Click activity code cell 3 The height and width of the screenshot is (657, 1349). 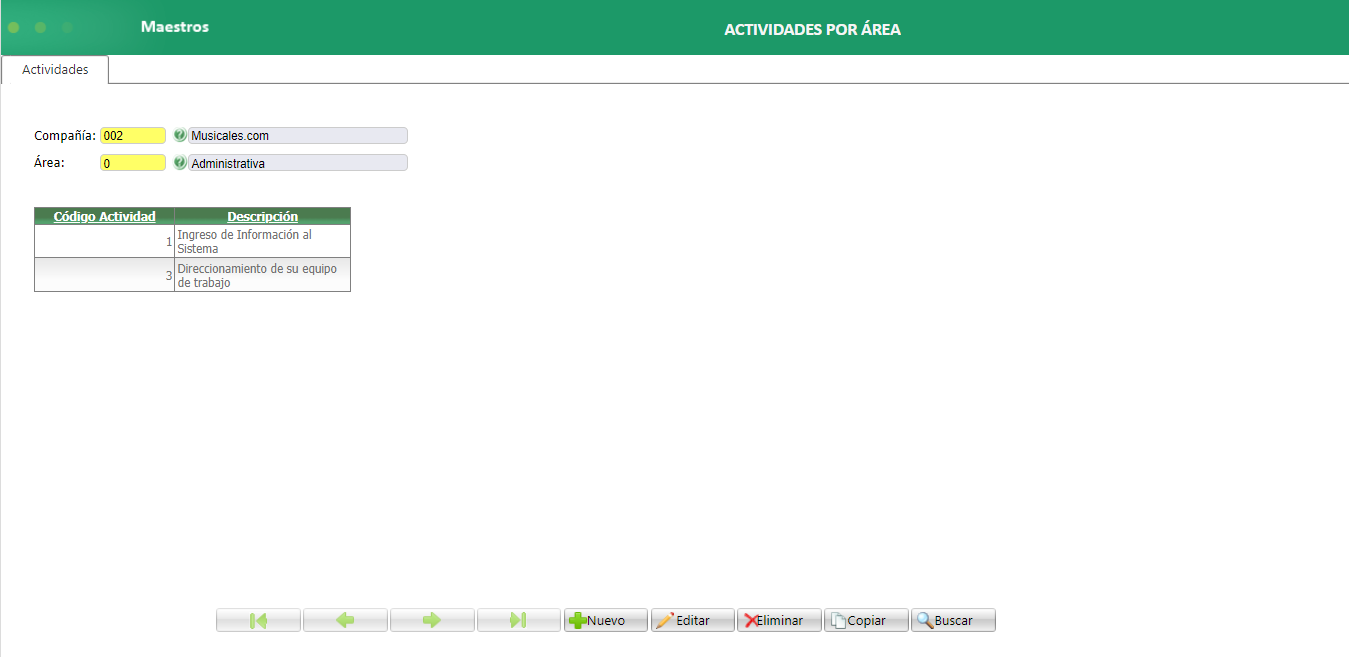pos(104,275)
